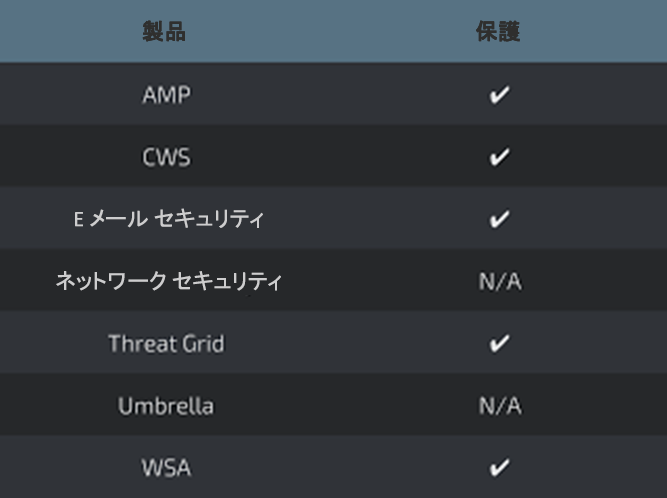The height and width of the screenshot is (498, 667).
Task: Click the AMP protection checkmark
Action: pyautogui.click(x=499, y=95)
